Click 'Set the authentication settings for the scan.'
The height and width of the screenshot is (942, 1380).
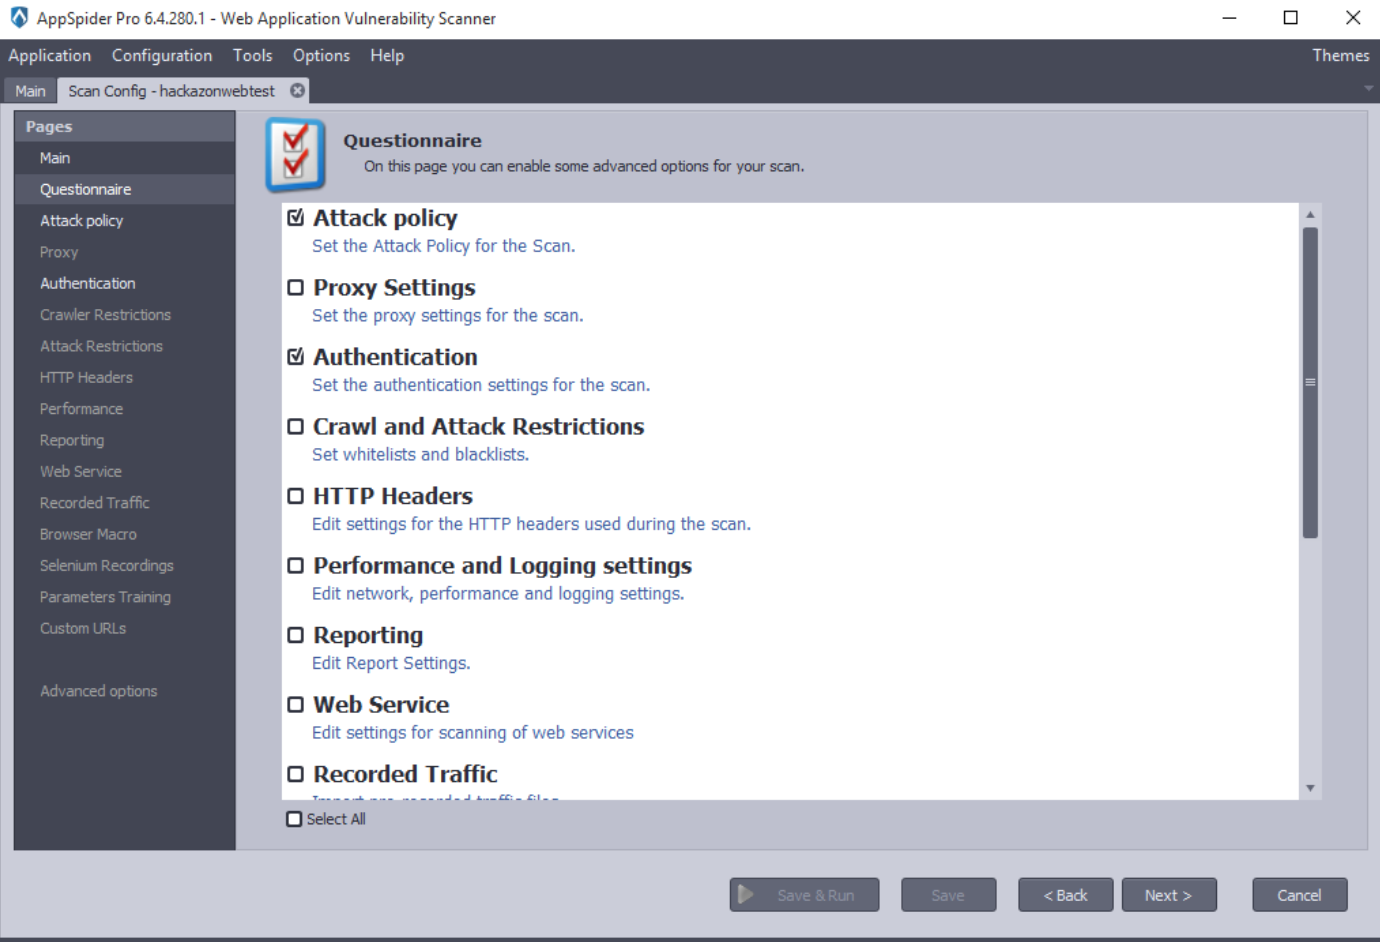coord(481,385)
